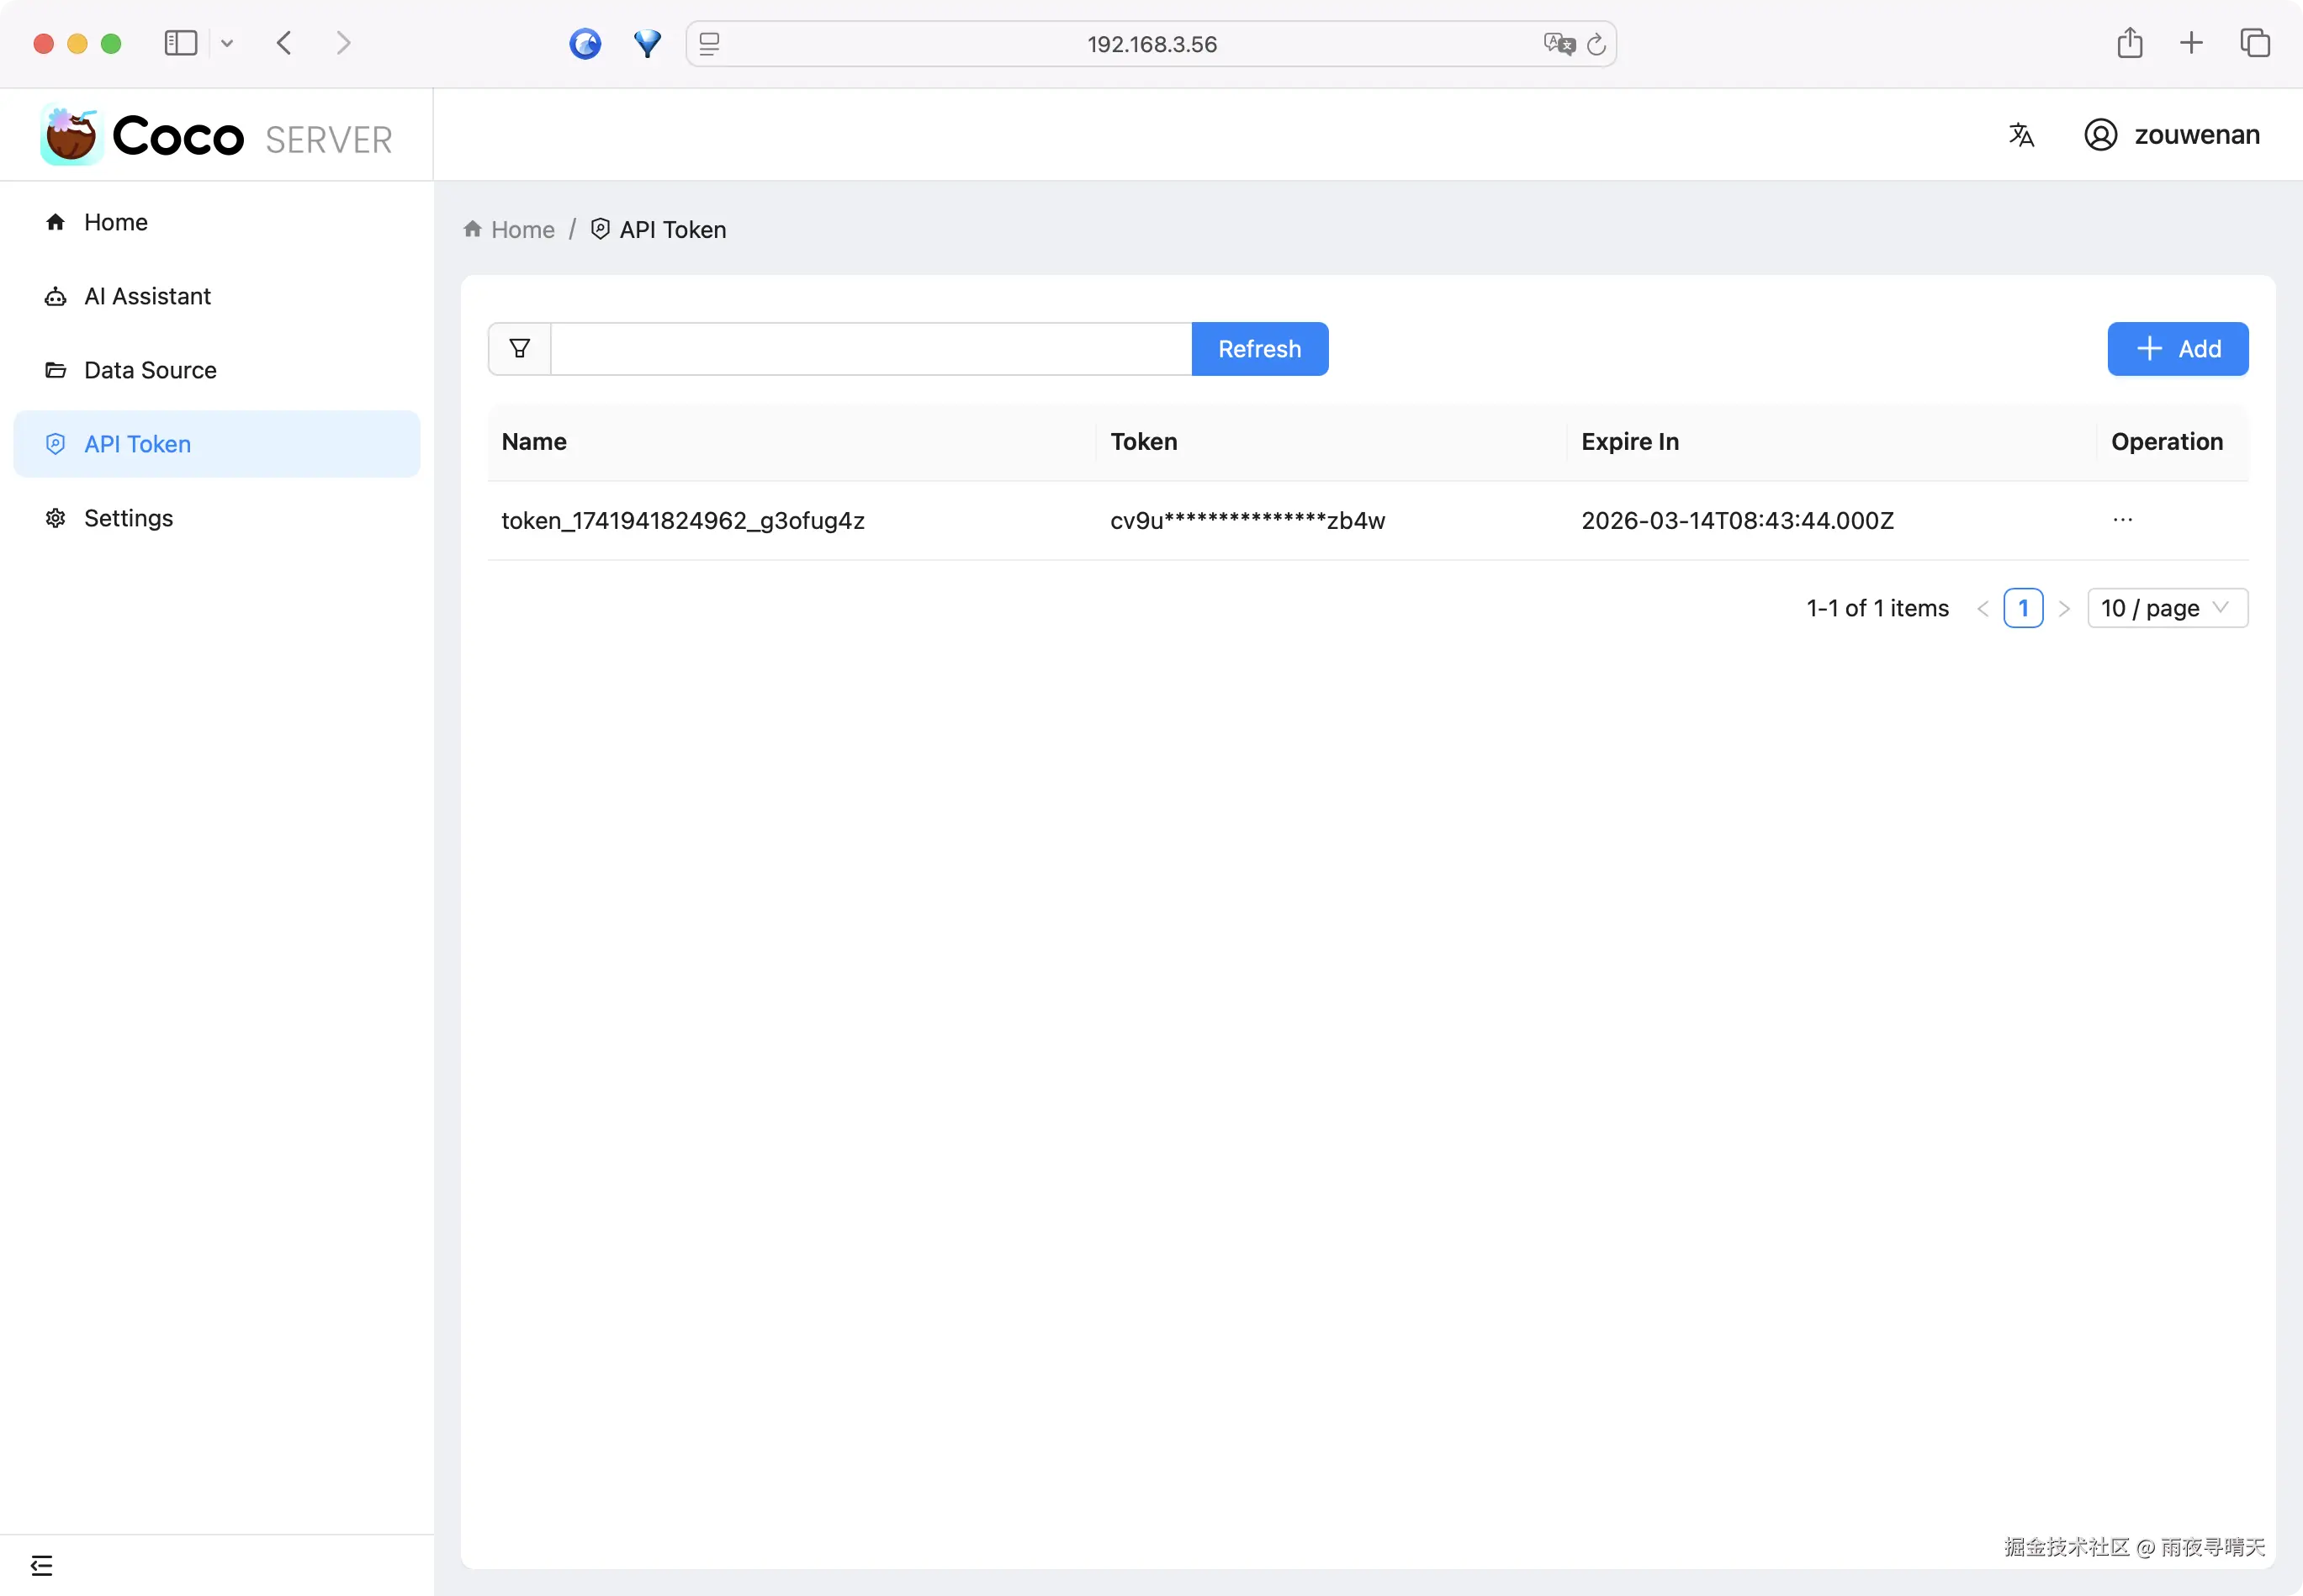
Task: Open the 10 / page size dropdown
Action: [x=2167, y=608]
